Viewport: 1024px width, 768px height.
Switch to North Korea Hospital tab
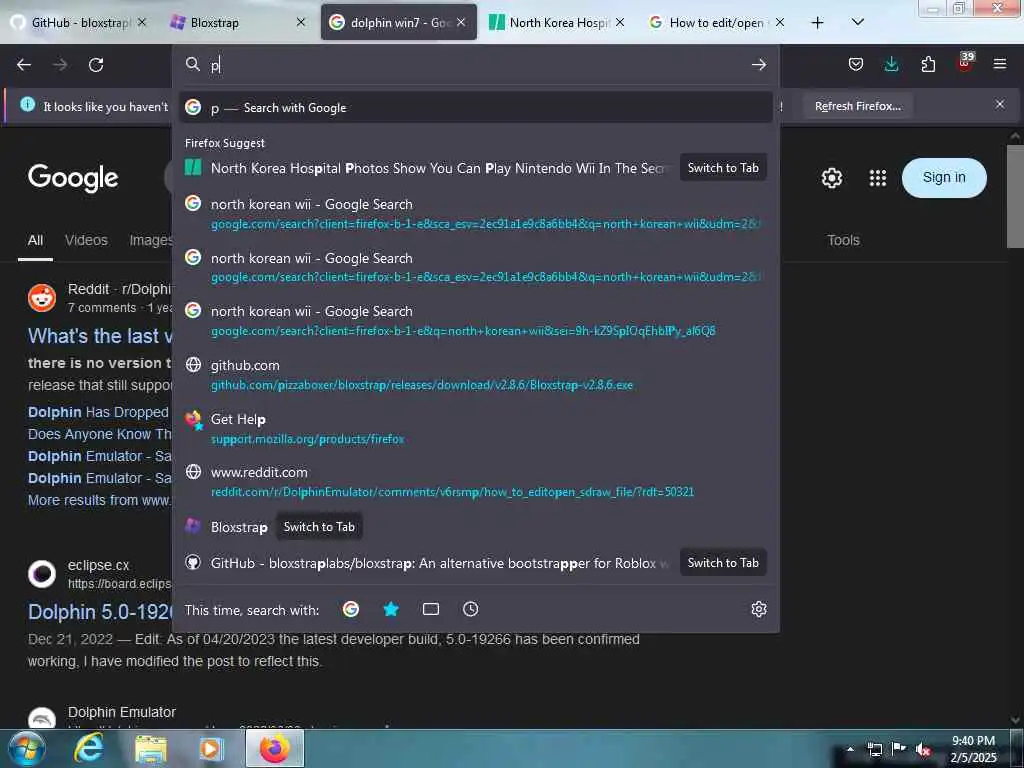point(549,23)
